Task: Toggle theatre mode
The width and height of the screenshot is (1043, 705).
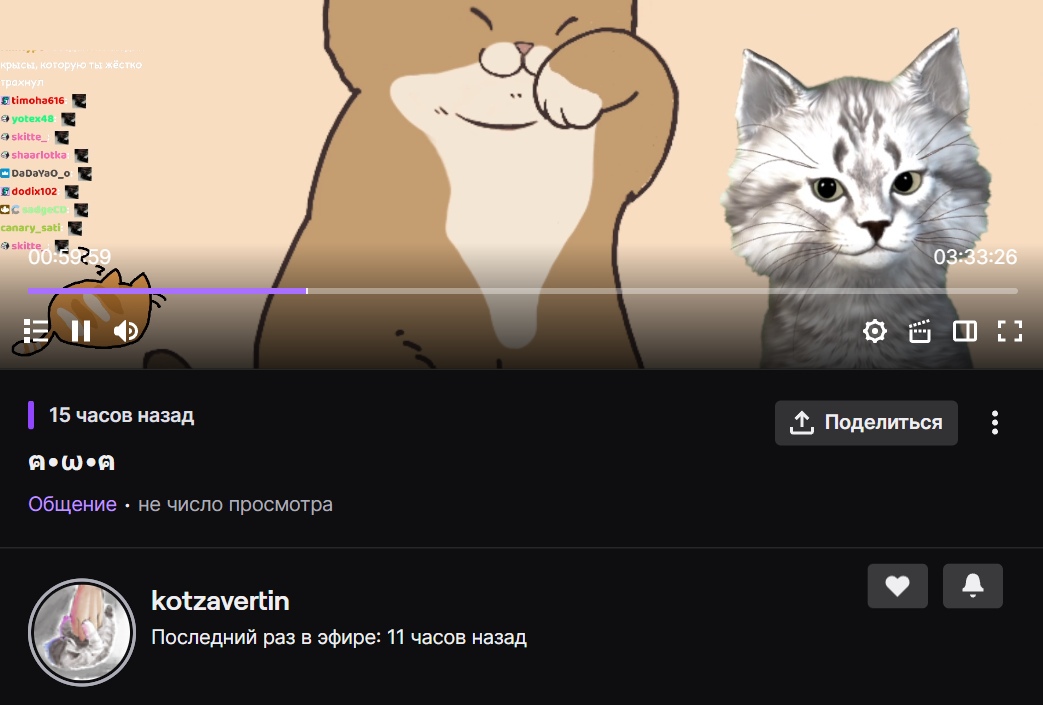Action: point(965,331)
